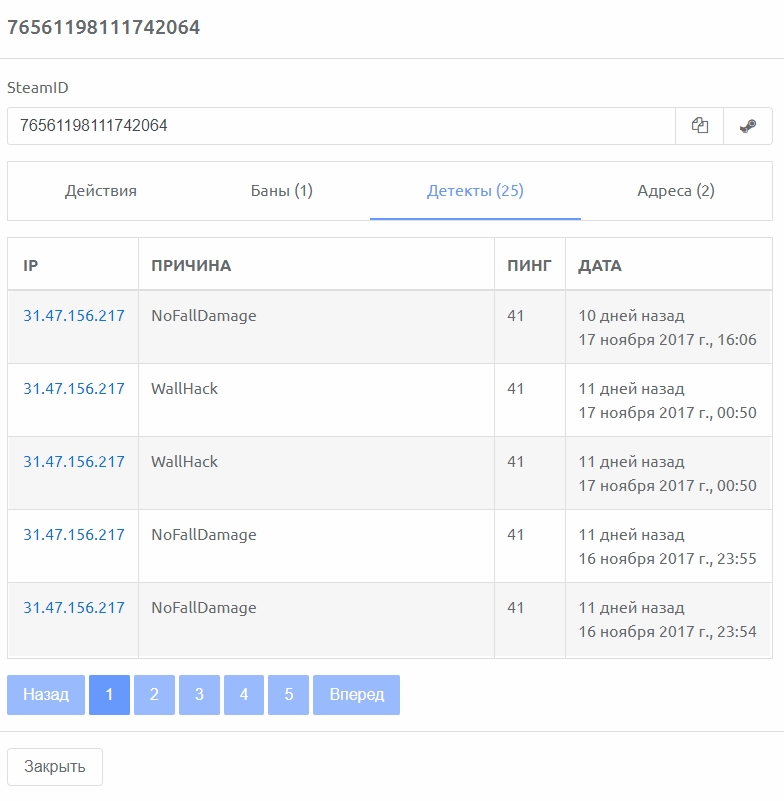Select the Детекты (25) tab
The height and width of the screenshot is (801, 784).
[x=475, y=191]
